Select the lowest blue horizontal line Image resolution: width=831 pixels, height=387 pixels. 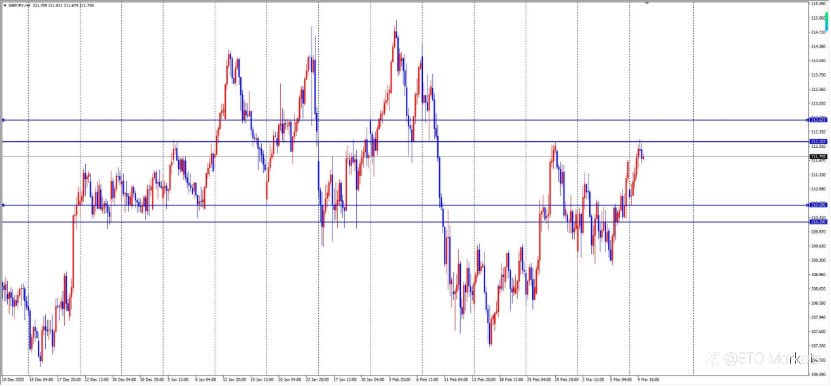point(405,222)
